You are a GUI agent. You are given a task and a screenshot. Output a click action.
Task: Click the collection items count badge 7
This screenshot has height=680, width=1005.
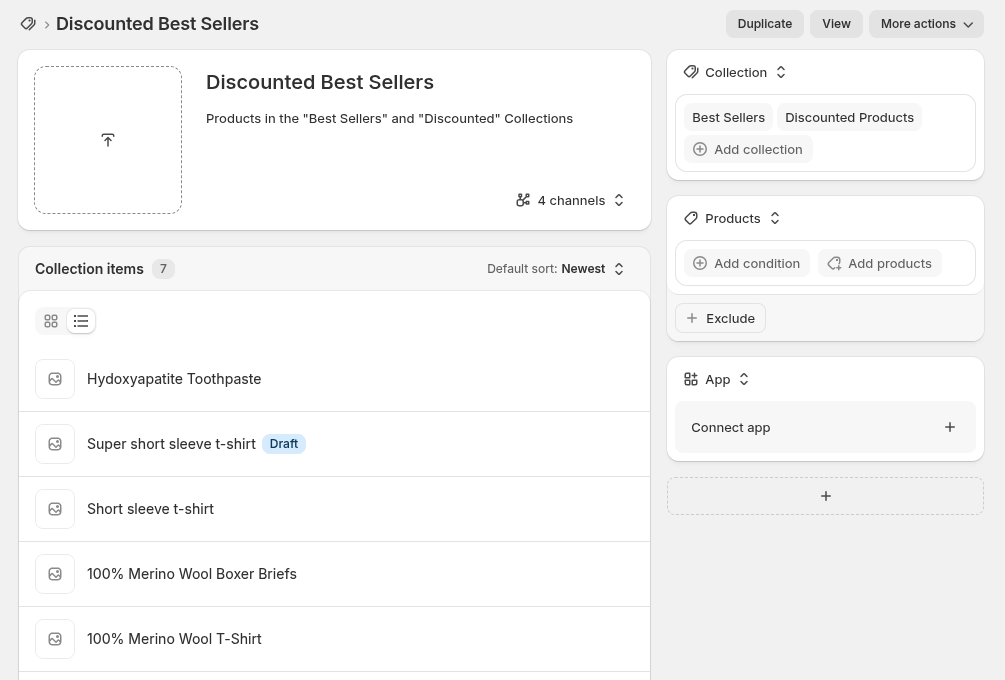point(163,269)
